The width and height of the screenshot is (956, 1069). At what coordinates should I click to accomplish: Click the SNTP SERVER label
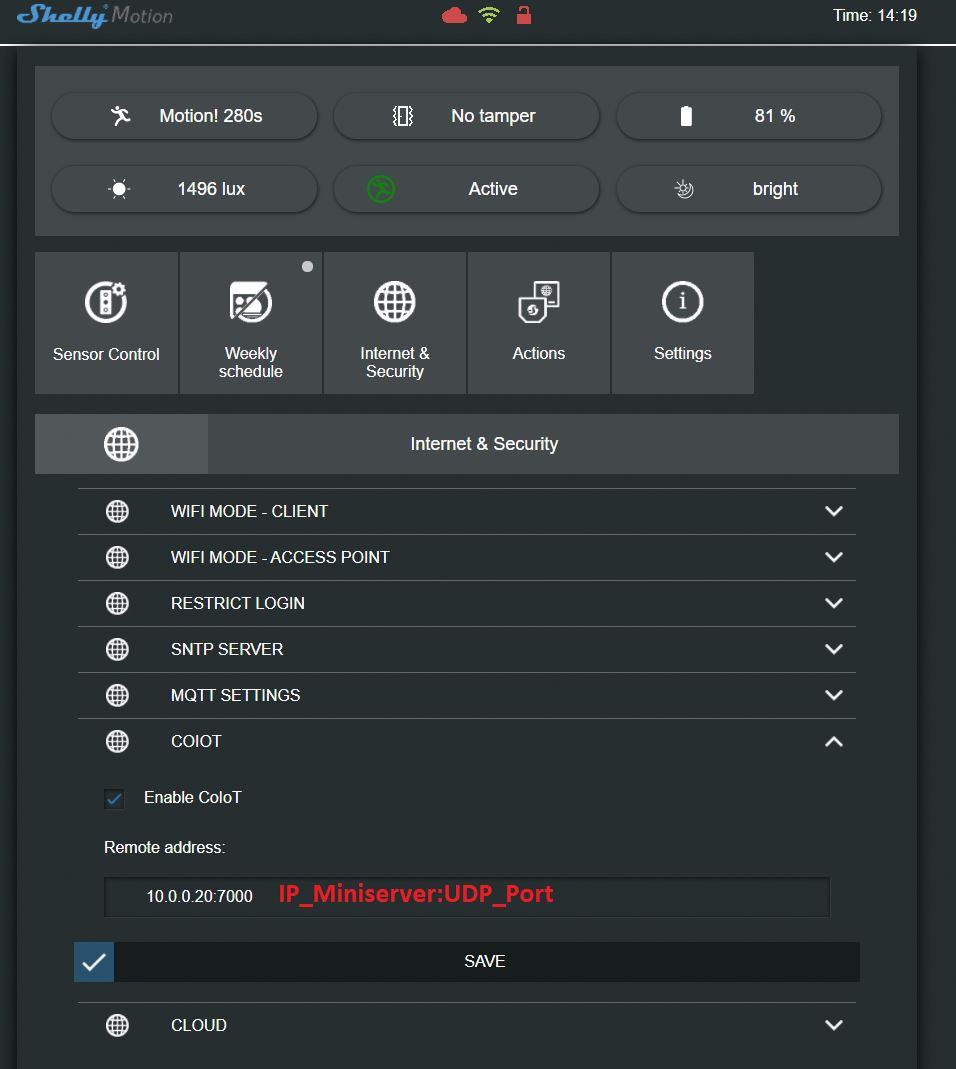(x=227, y=649)
